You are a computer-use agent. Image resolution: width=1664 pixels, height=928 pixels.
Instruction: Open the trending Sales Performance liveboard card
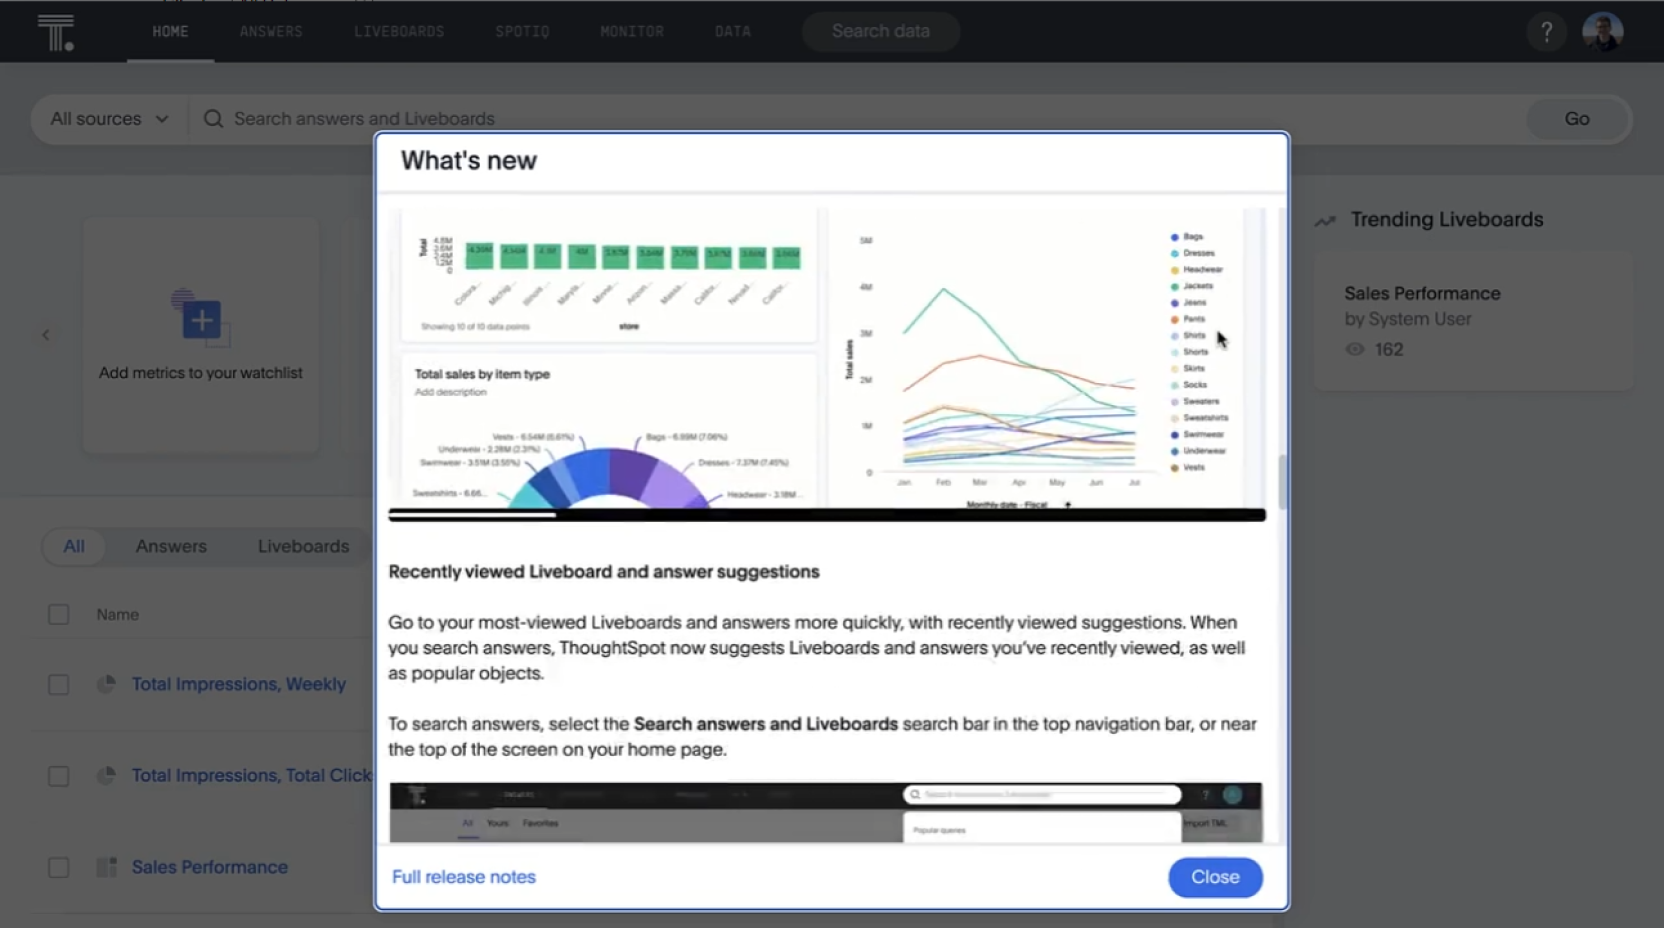click(x=1473, y=321)
